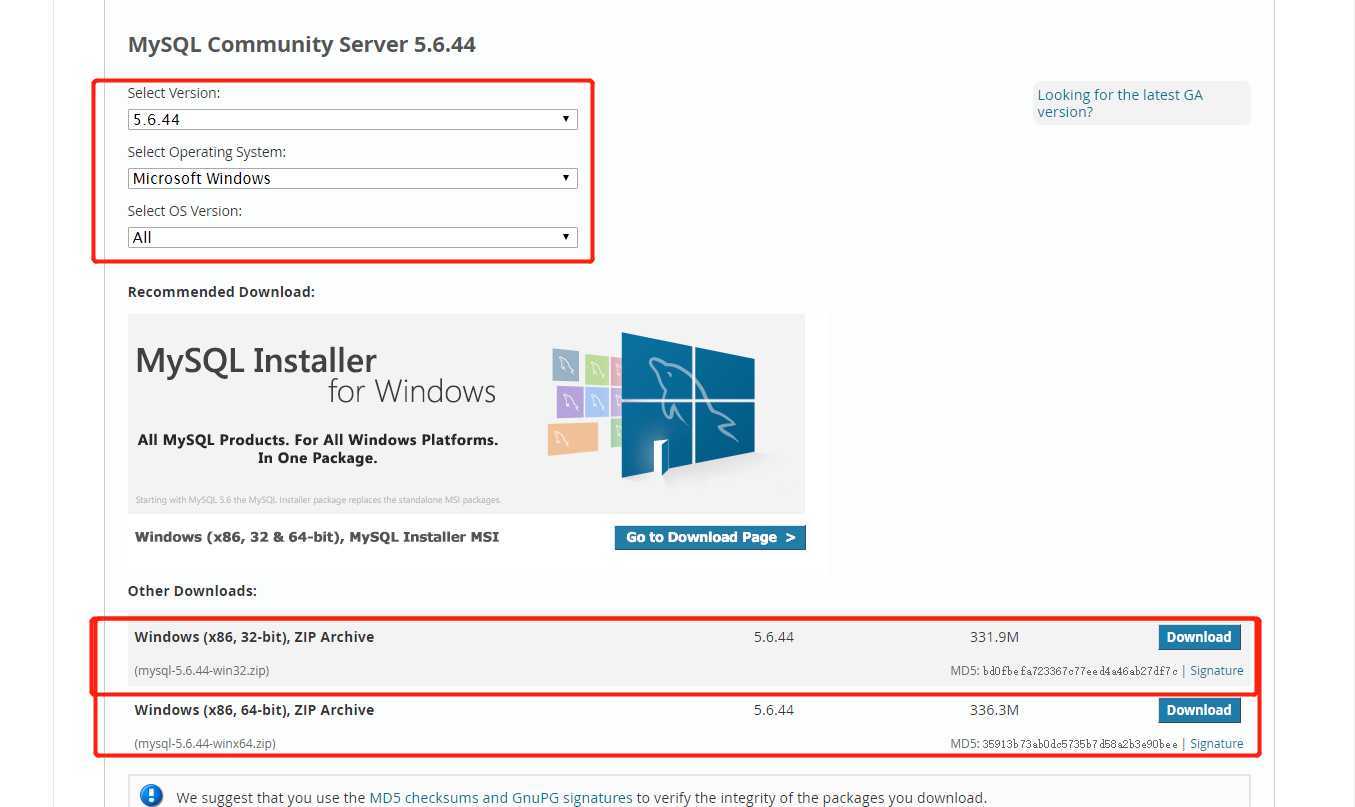Screen dimensions: 1355x807
Task: Download the Windows 64-bit ZIP Archive
Action: coord(1199,710)
